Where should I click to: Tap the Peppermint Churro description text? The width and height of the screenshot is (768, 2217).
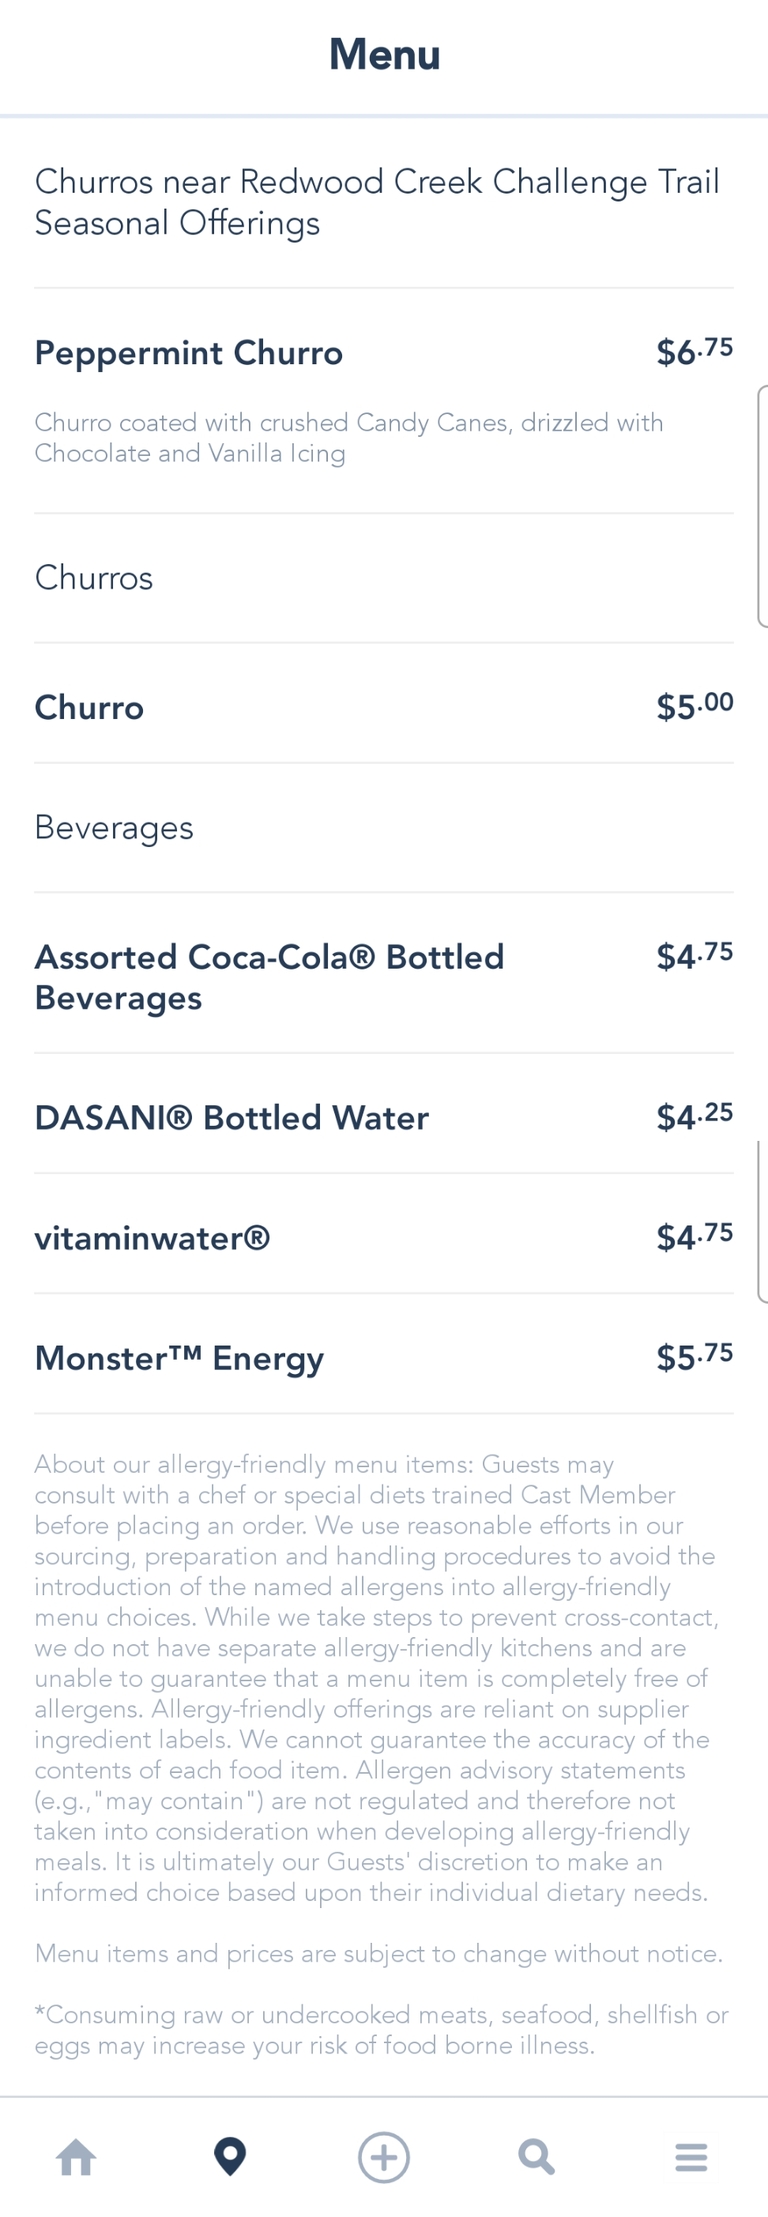pyautogui.click(x=348, y=438)
